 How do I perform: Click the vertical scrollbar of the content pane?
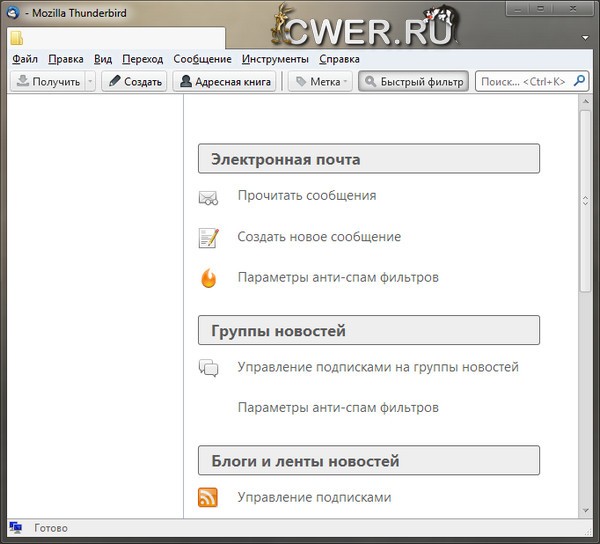pos(585,300)
